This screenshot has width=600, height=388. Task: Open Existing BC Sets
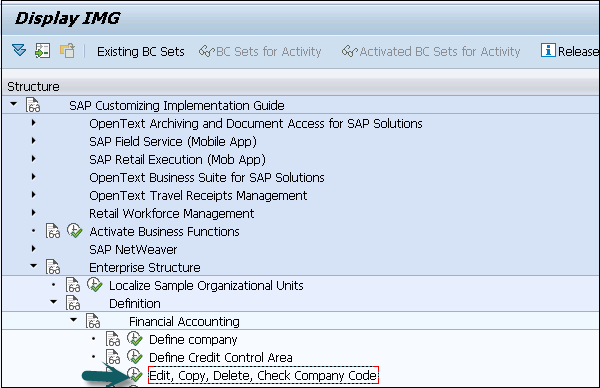click(140, 51)
